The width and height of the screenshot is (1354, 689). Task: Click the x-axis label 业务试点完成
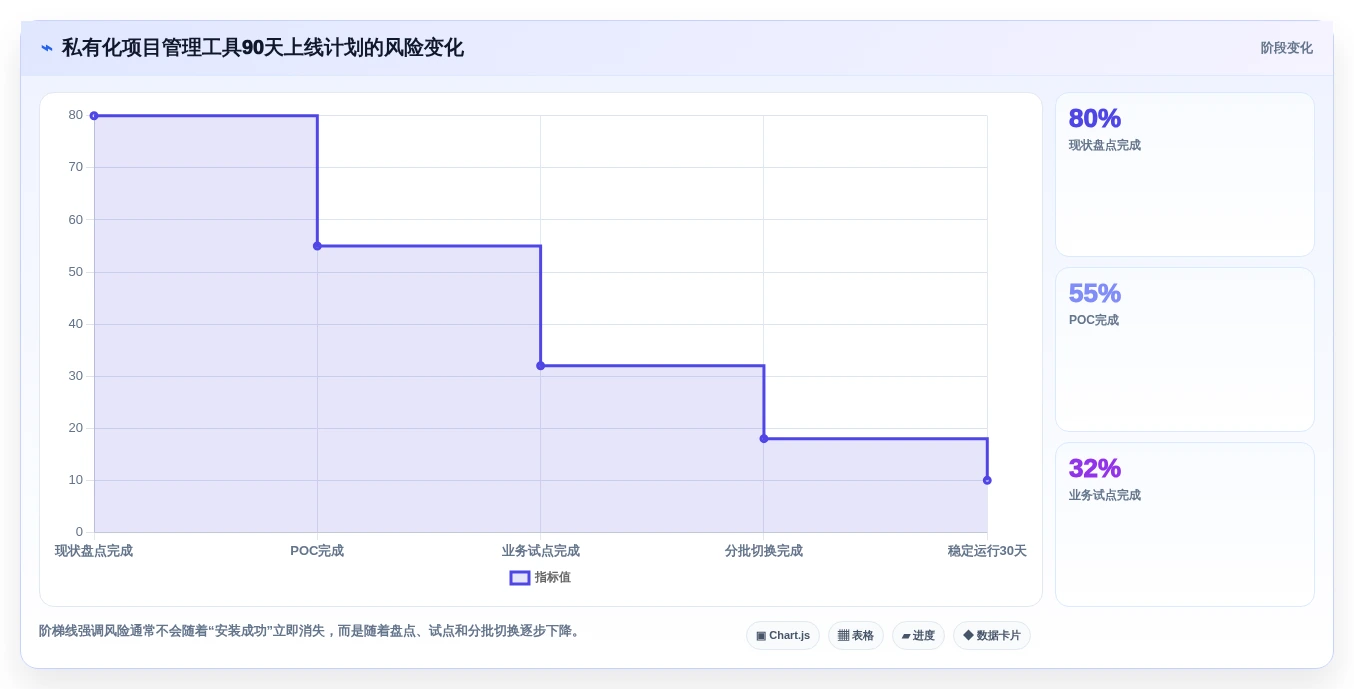[541, 551]
